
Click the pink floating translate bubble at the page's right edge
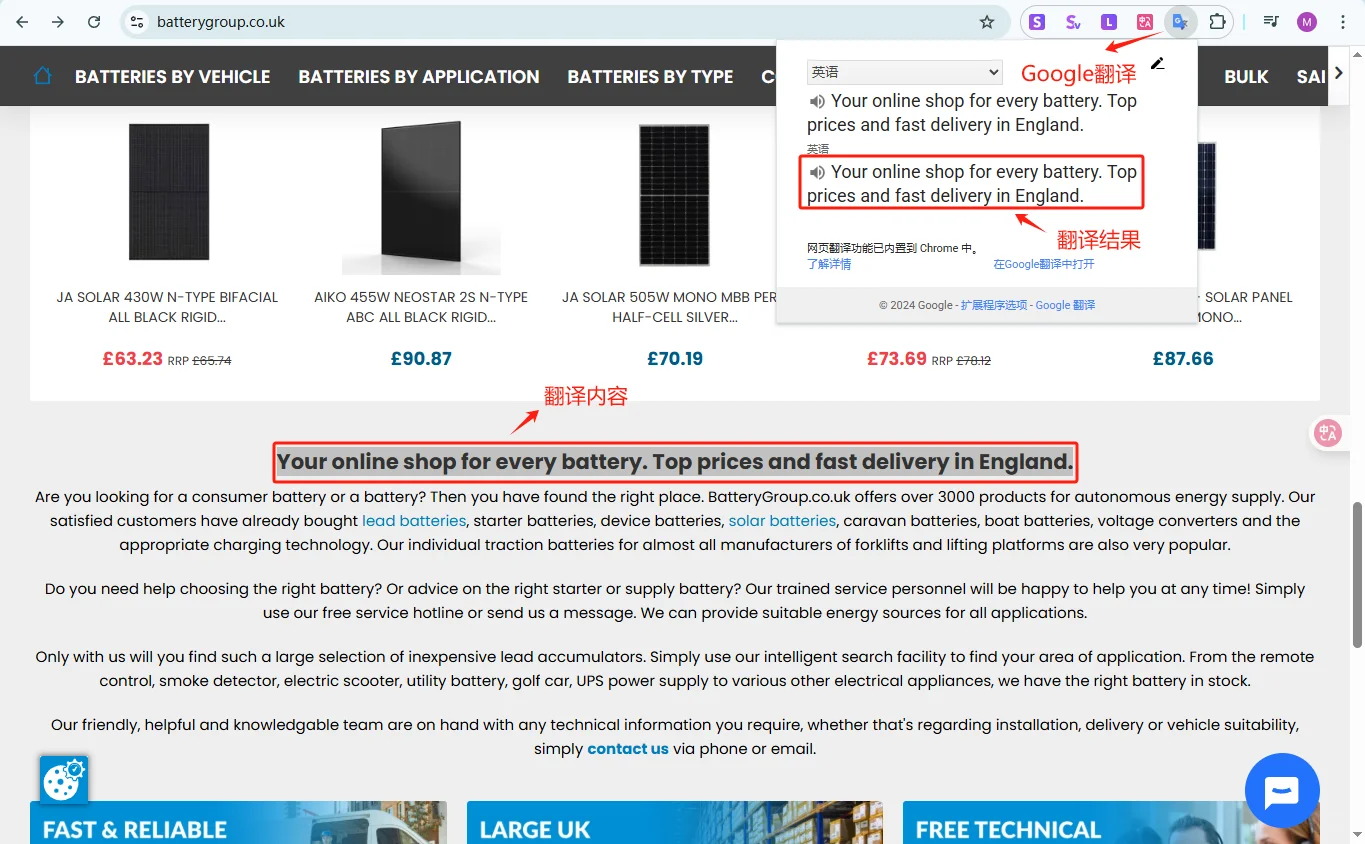pyautogui.click(x=1328, y=433)
